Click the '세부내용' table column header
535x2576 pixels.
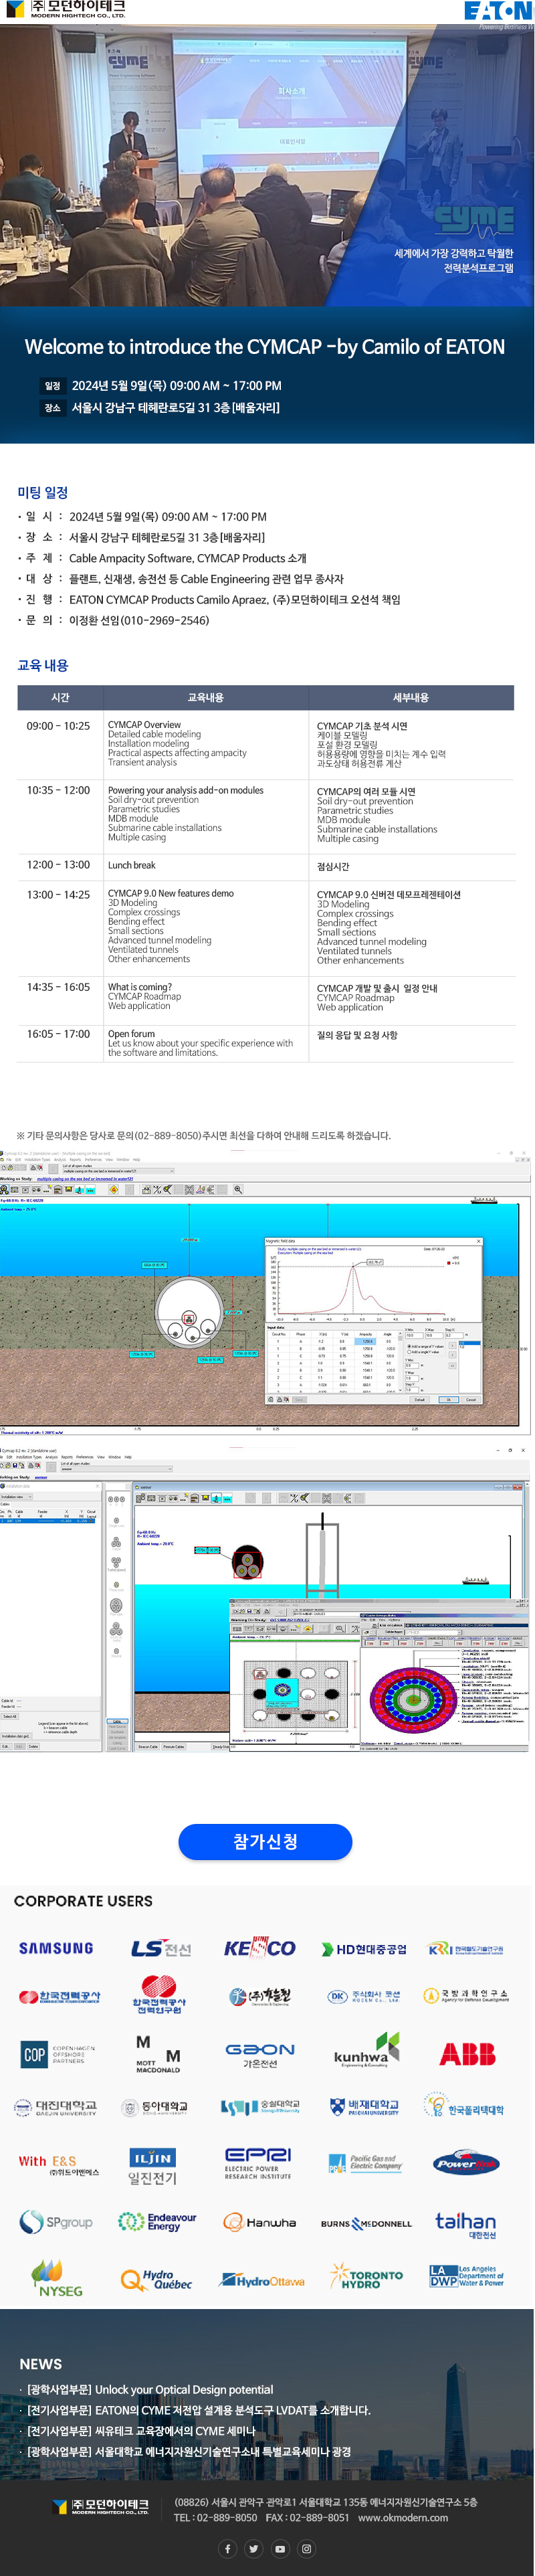tap(411, 697)
